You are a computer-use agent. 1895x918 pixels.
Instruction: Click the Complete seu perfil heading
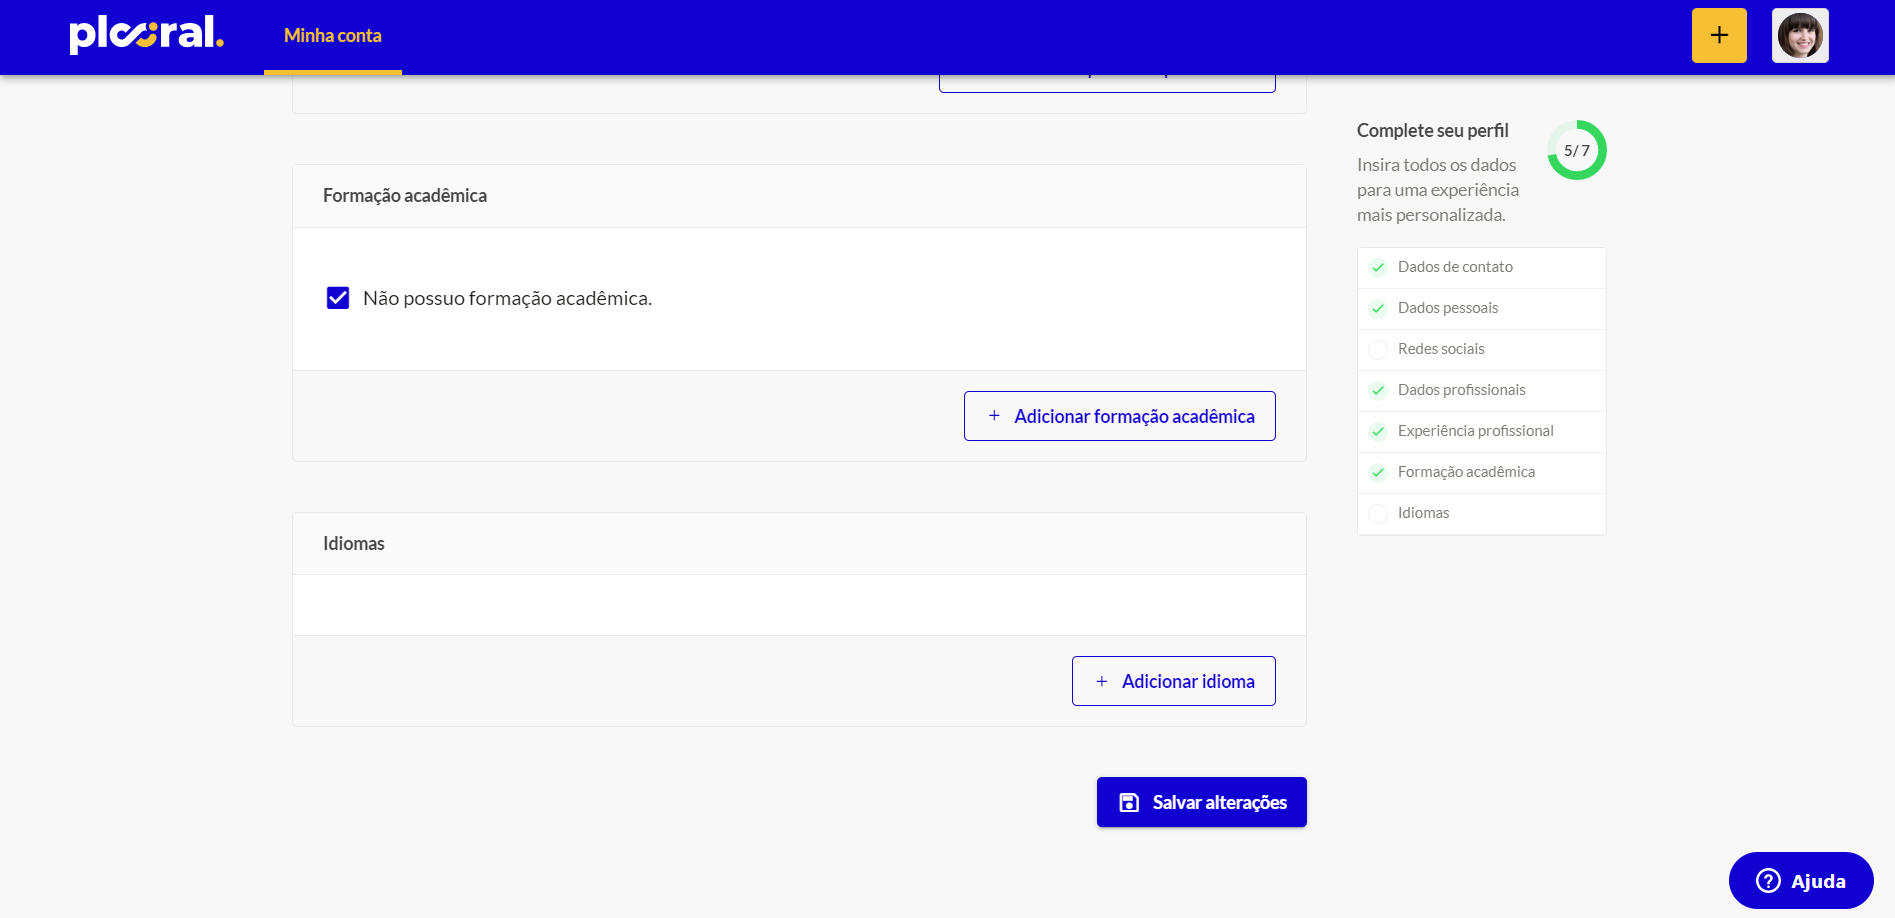click(1432, 131)
